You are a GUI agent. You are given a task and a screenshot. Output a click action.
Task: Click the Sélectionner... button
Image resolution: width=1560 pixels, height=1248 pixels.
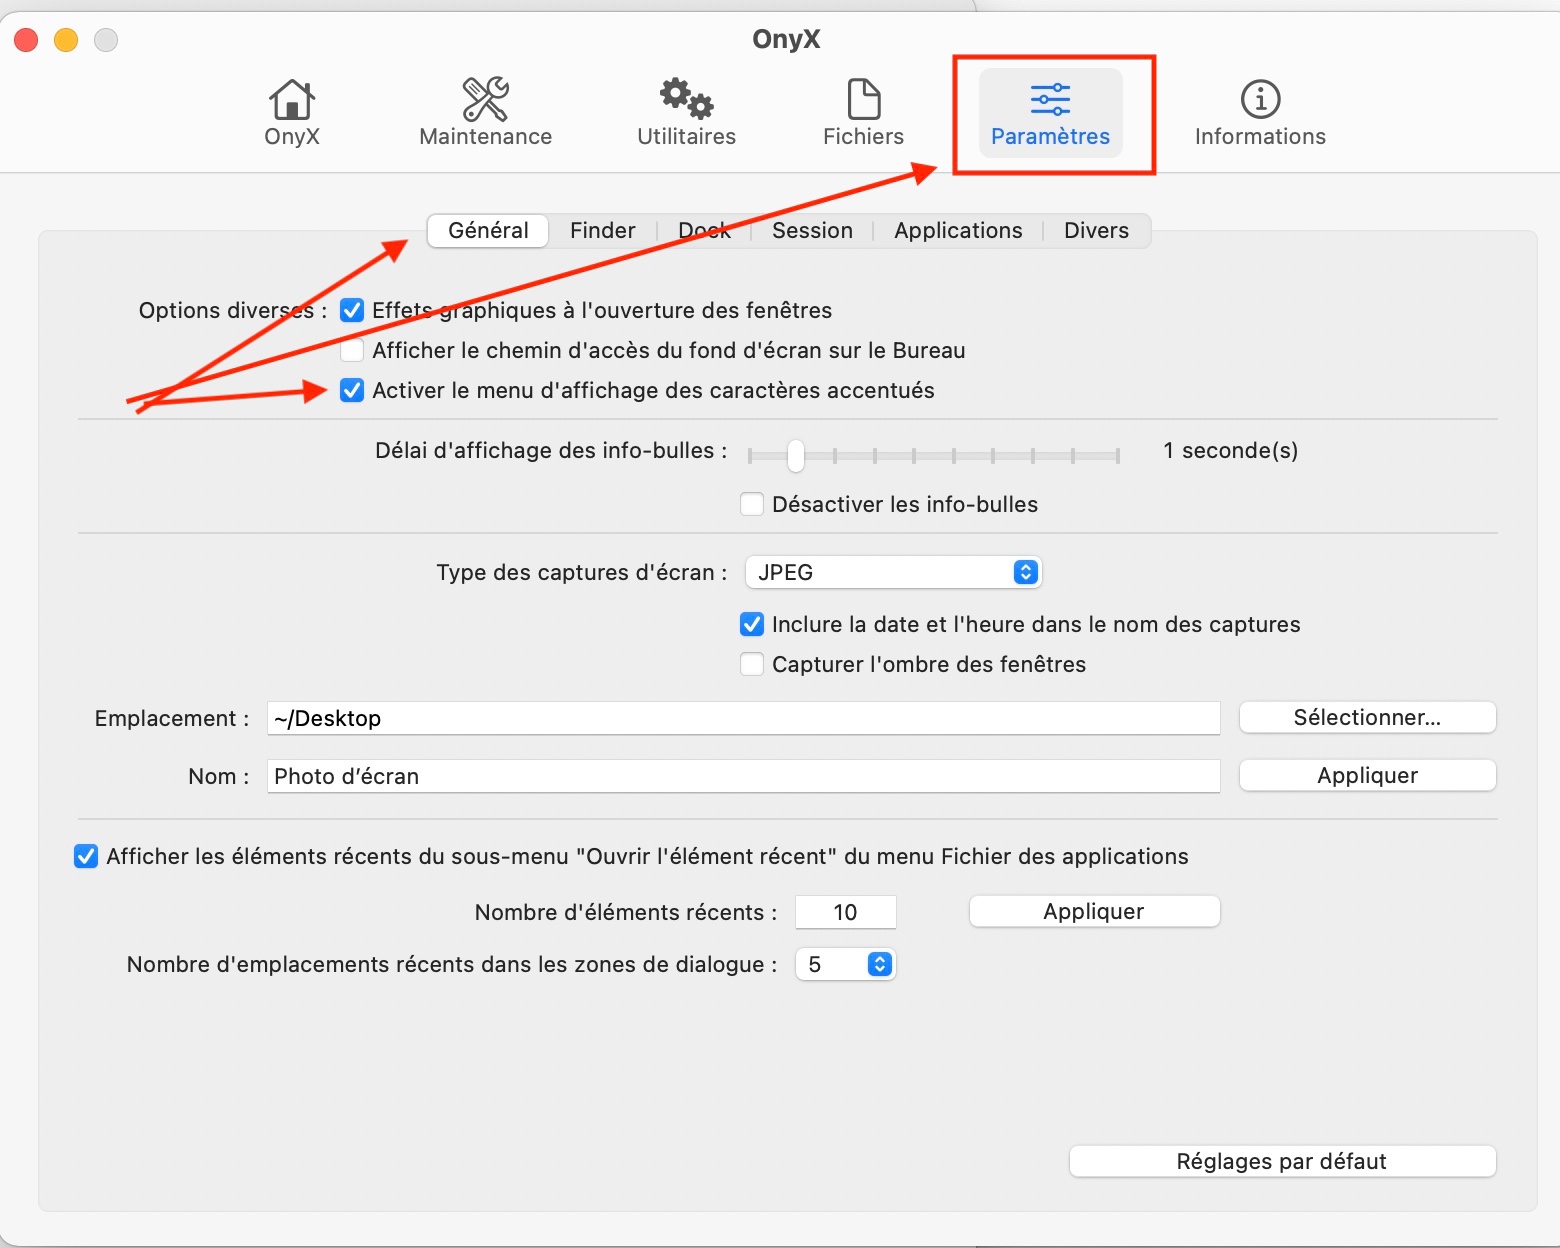[x=1367, y=717]
